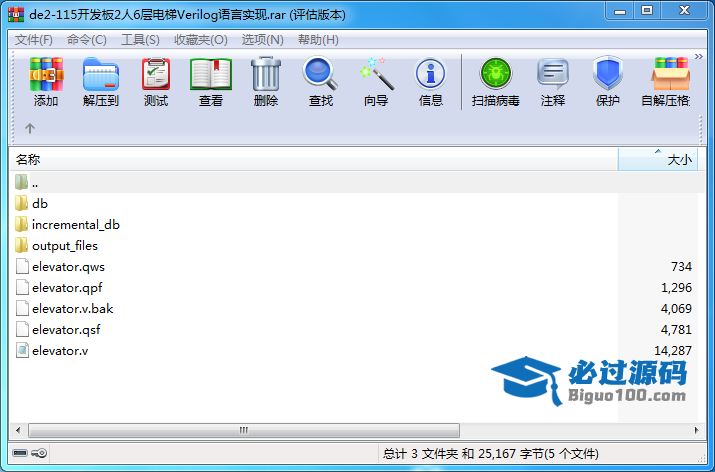
Task: Click the Find (查找) magnifier icon
Action: pos(320,73)
